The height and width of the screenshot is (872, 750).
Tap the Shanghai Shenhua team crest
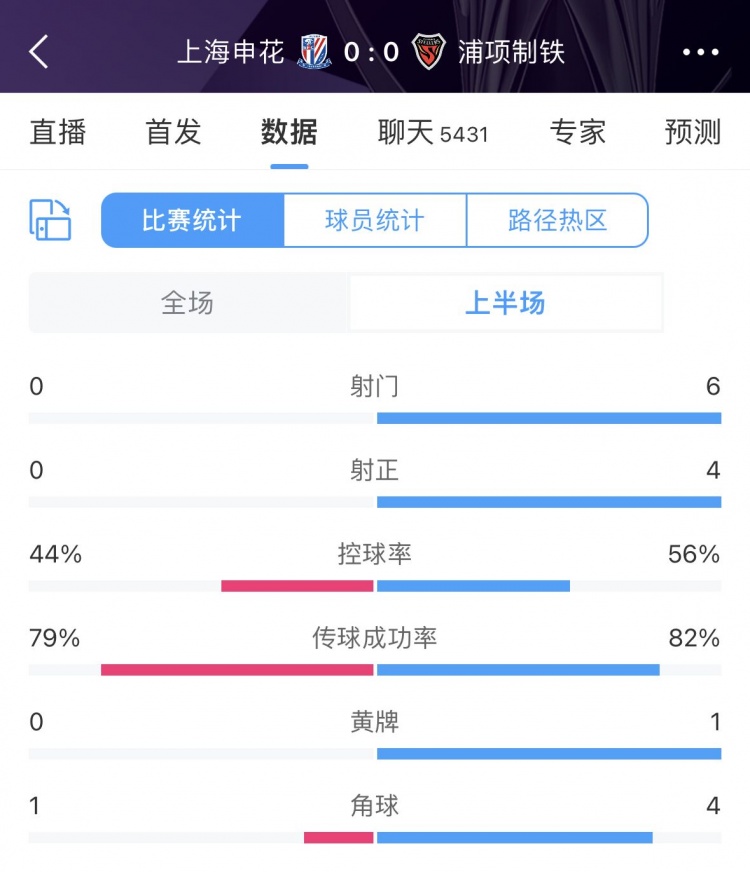click(x=314, y=52)
